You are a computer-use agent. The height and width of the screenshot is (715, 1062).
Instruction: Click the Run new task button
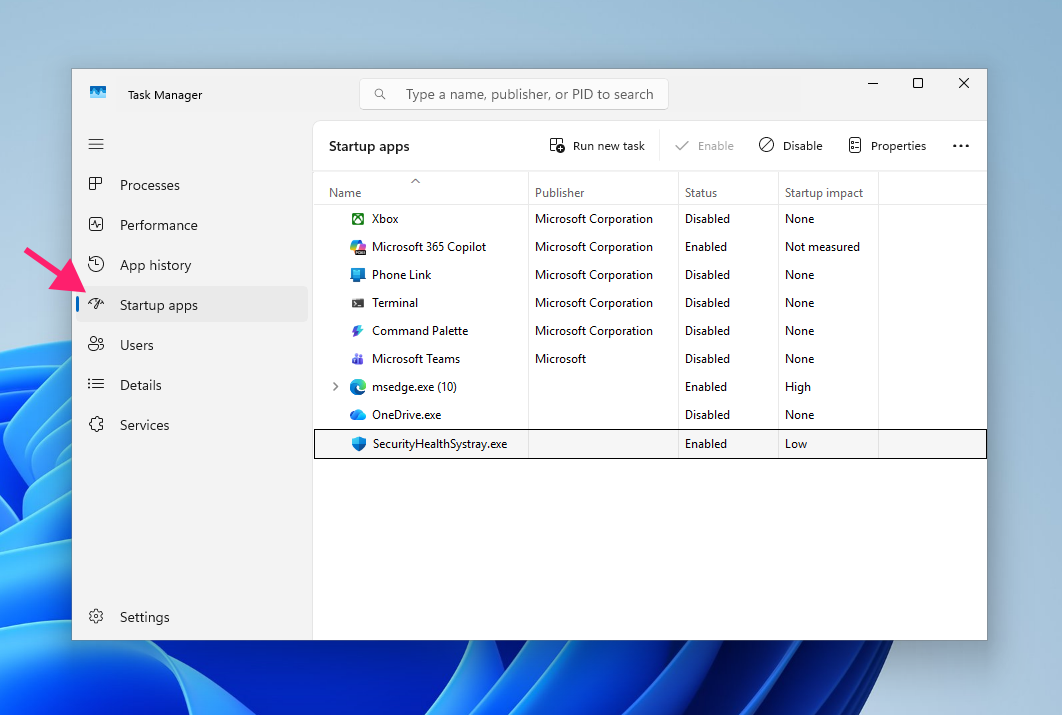597,146
